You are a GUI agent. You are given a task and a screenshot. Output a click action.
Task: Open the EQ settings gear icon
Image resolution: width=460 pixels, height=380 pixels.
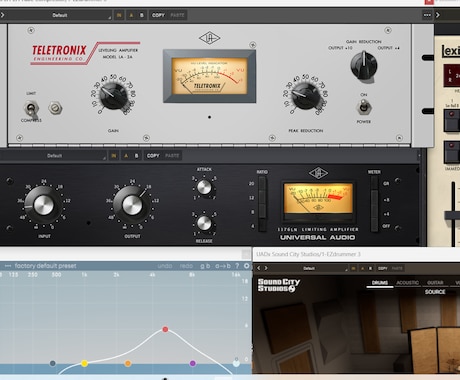pos(247,266)
